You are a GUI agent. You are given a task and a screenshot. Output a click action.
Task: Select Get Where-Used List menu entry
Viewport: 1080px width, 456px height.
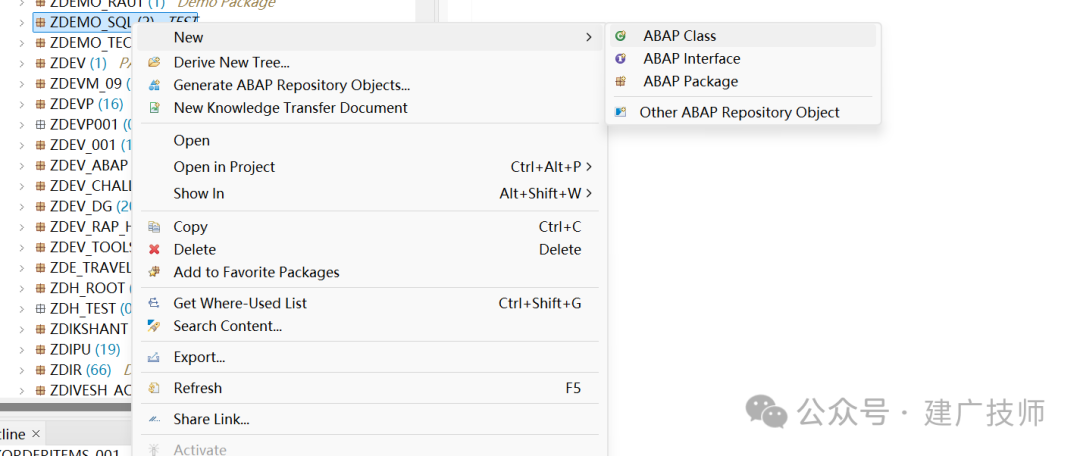point(240,303)
